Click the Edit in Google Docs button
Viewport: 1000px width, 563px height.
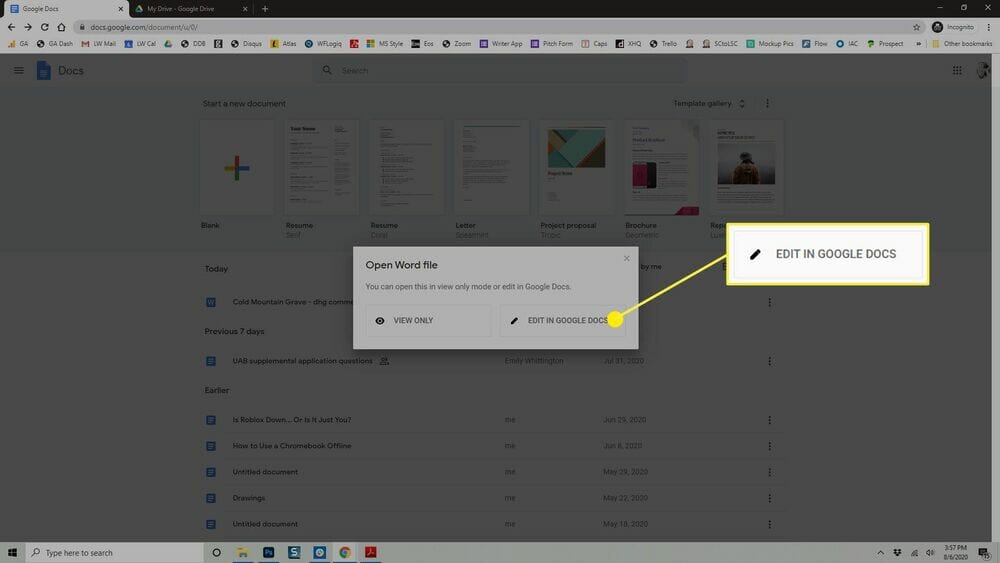[562, 321]
